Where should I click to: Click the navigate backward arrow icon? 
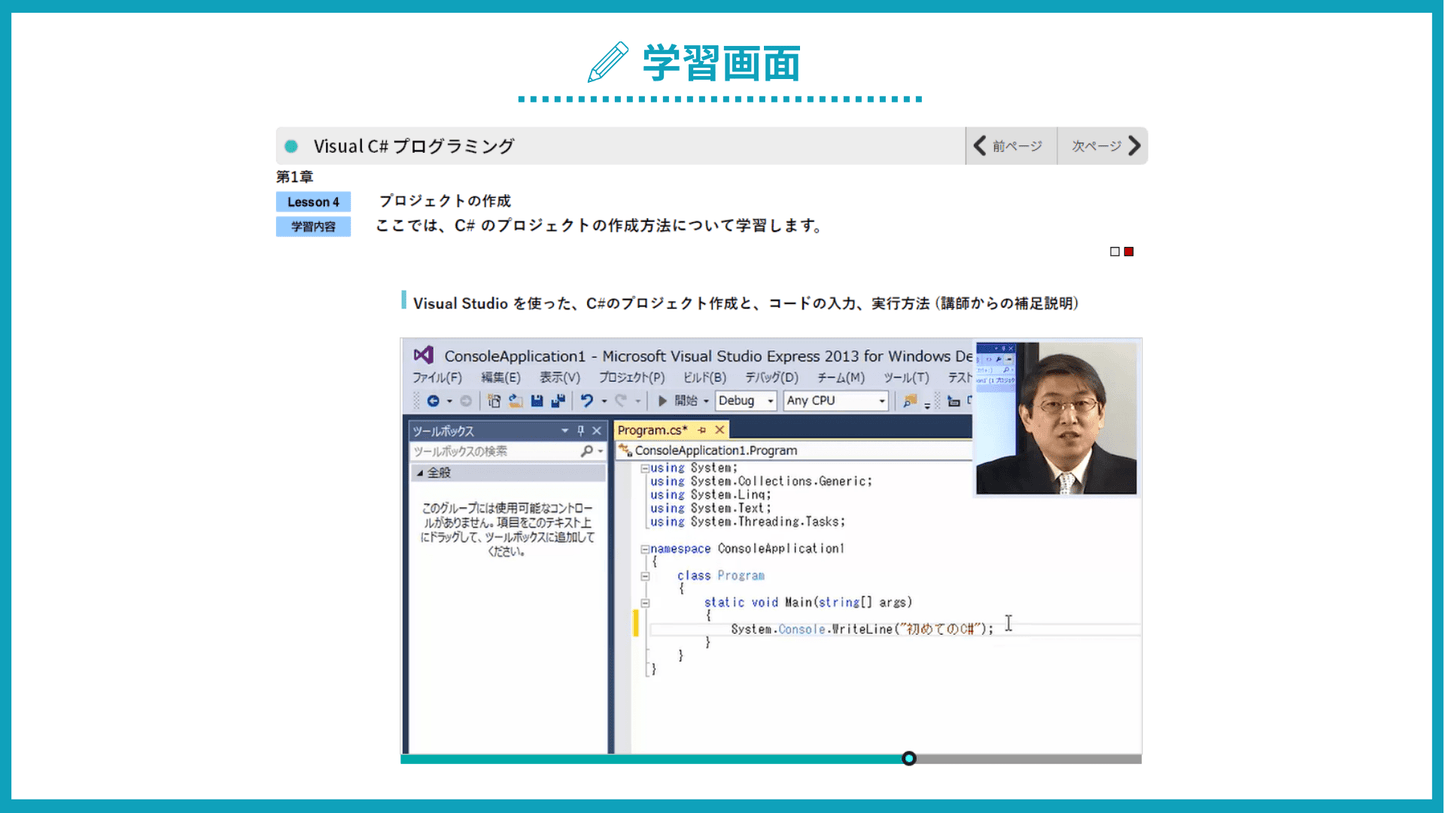point(433,401)
